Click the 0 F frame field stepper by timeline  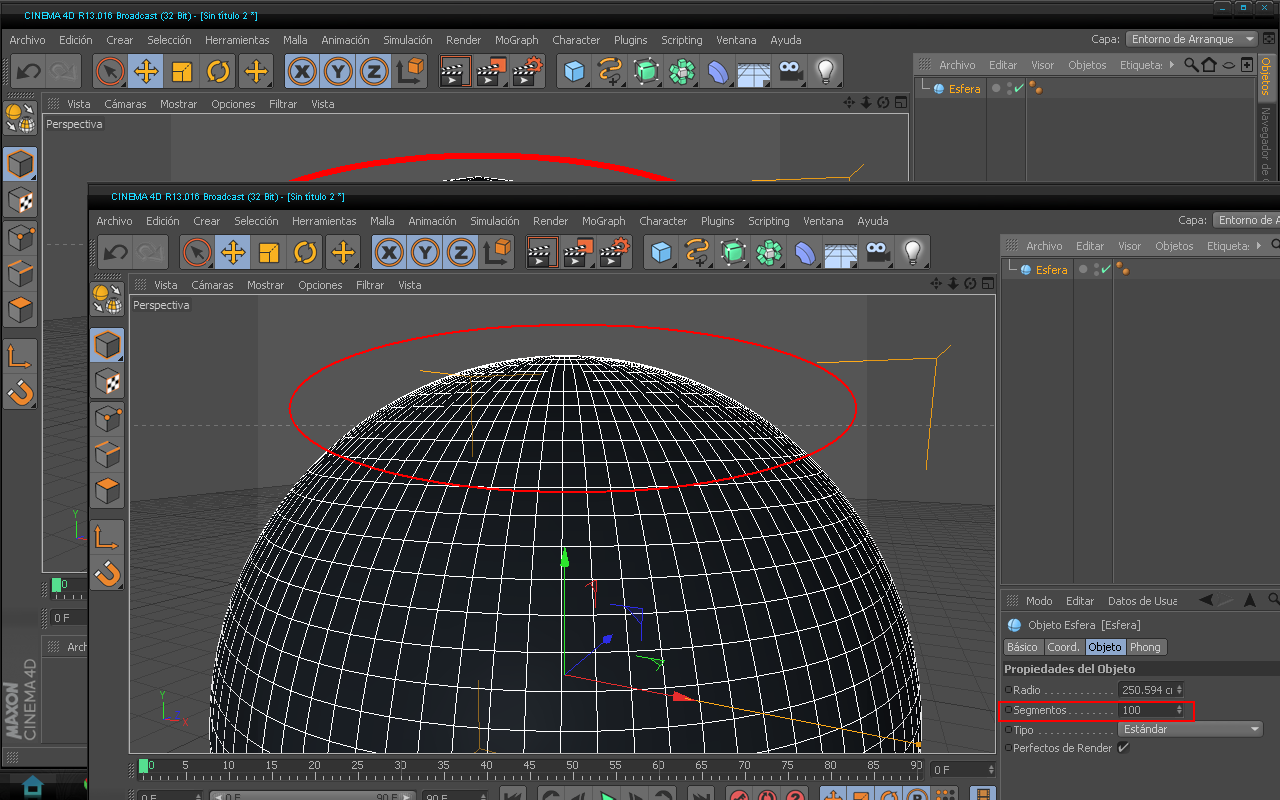pos(991,769)
